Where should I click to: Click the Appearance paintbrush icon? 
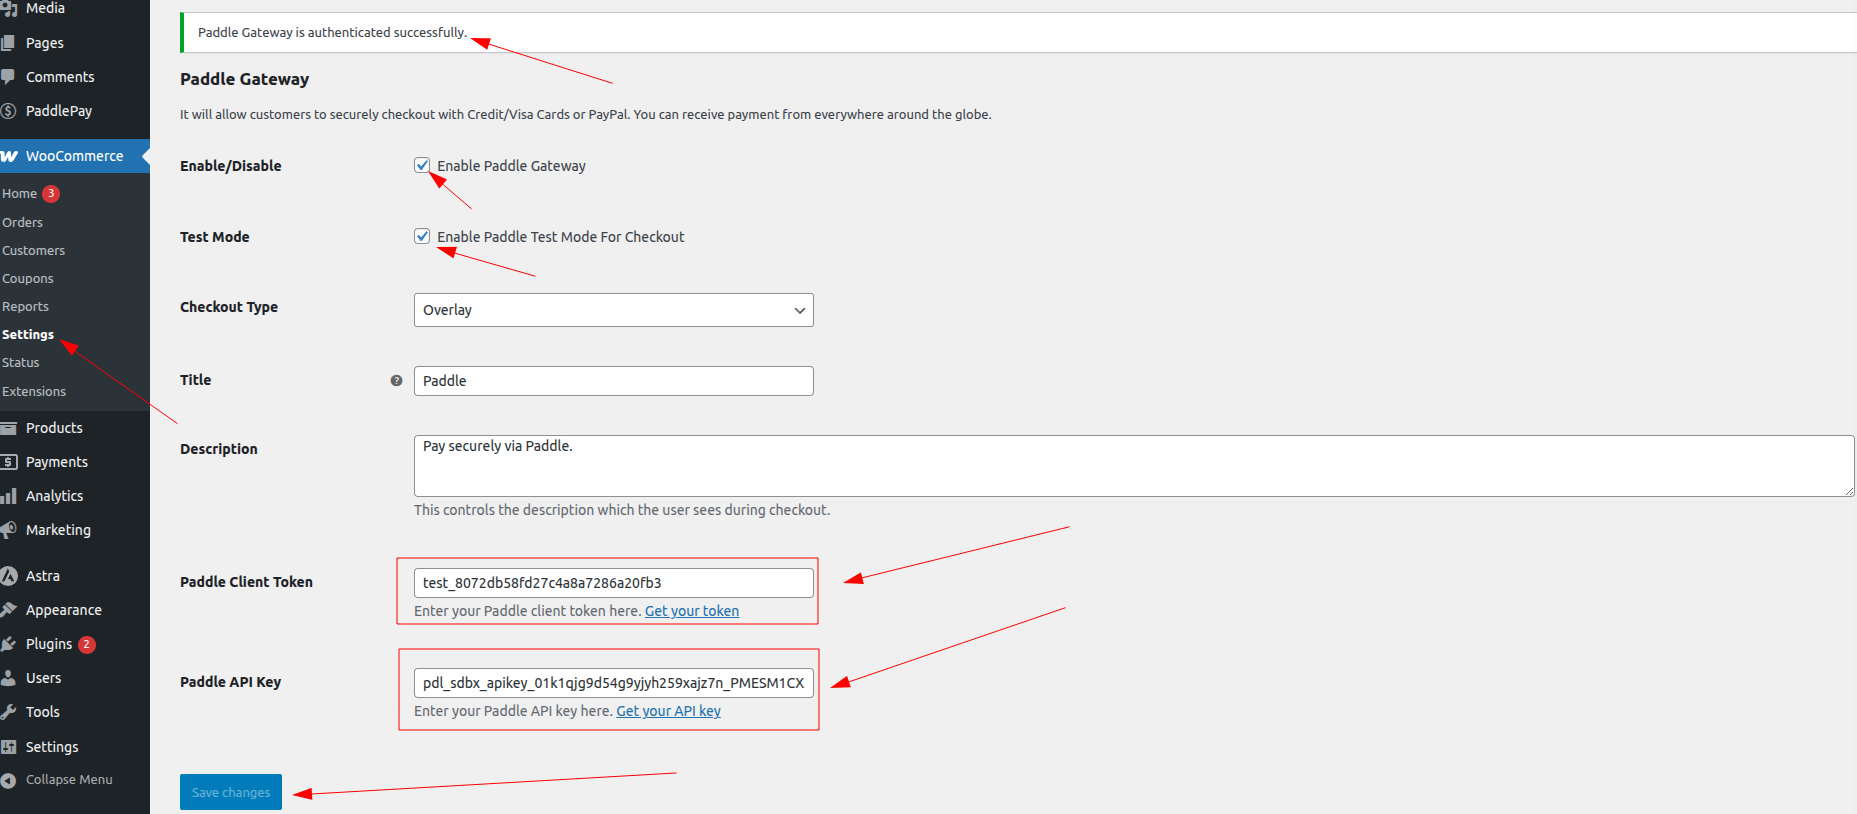click(8, 610)
